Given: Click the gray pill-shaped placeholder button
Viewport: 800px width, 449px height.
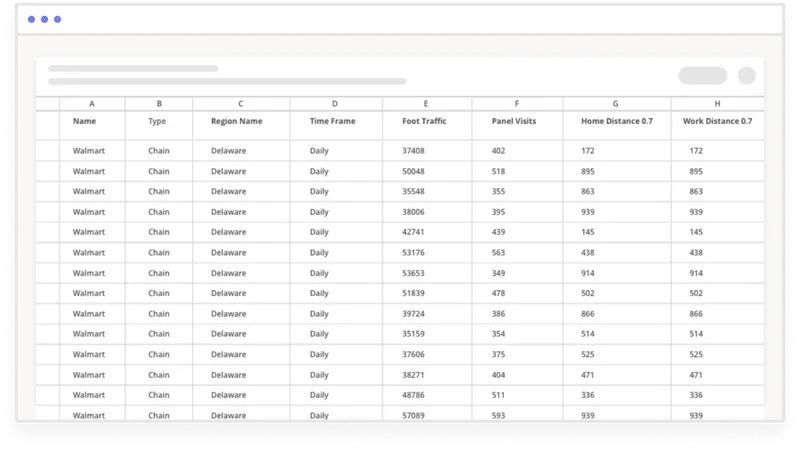Looking at the screenshot, I should [703, 76].
